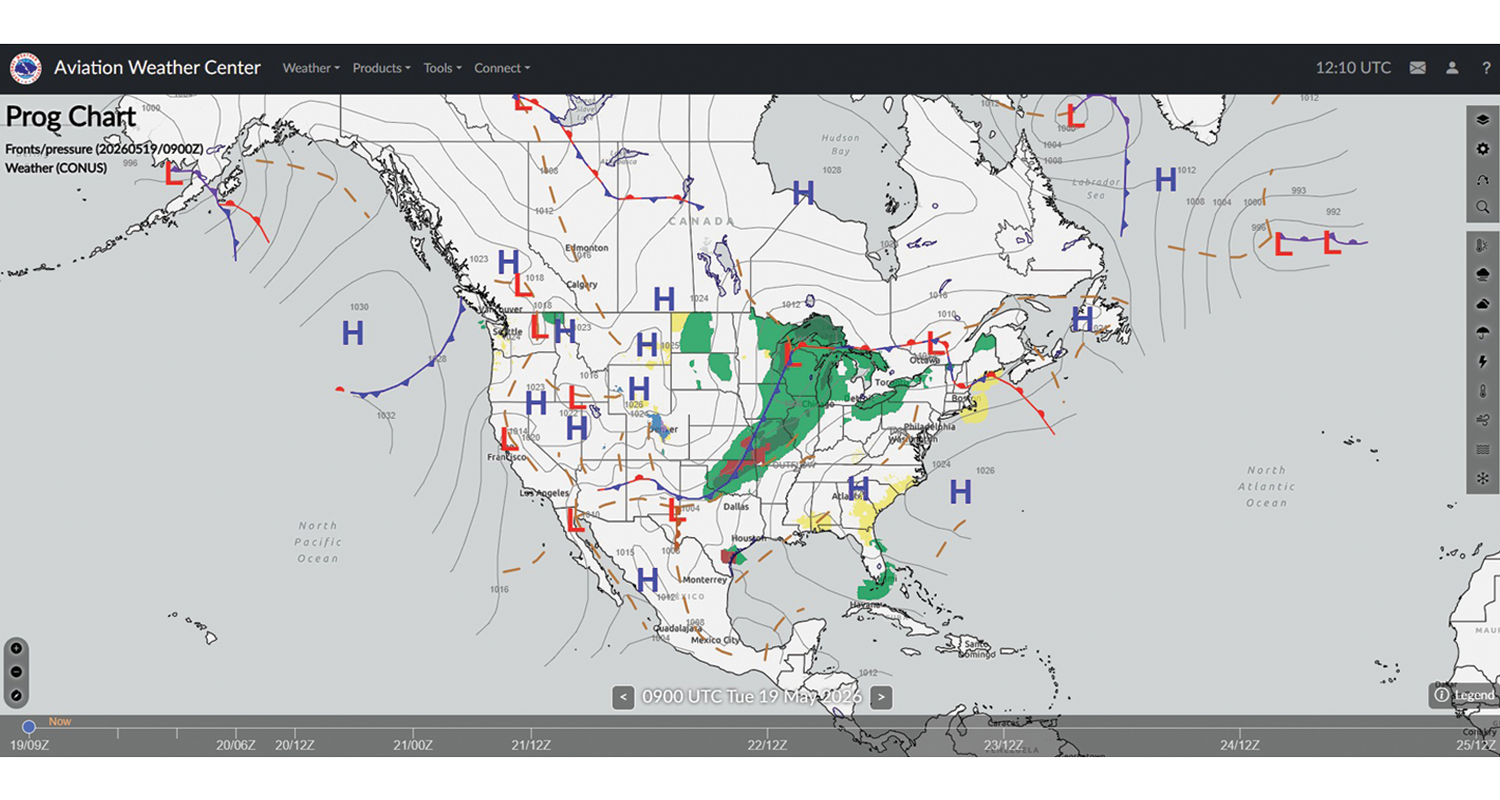Open the map settings gear
Image resolution: width=1500 pixels, height=800 pixels.
(x=1483, y=149)
